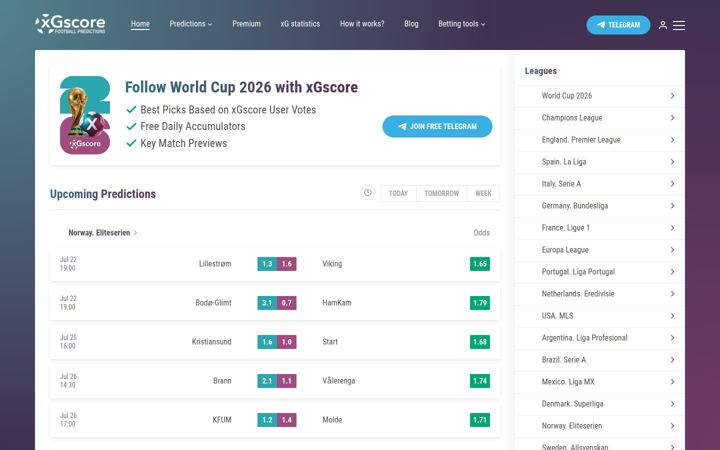
Task: Open Germany. Bundesliga in sidebar
Action: tap(600, 206)
